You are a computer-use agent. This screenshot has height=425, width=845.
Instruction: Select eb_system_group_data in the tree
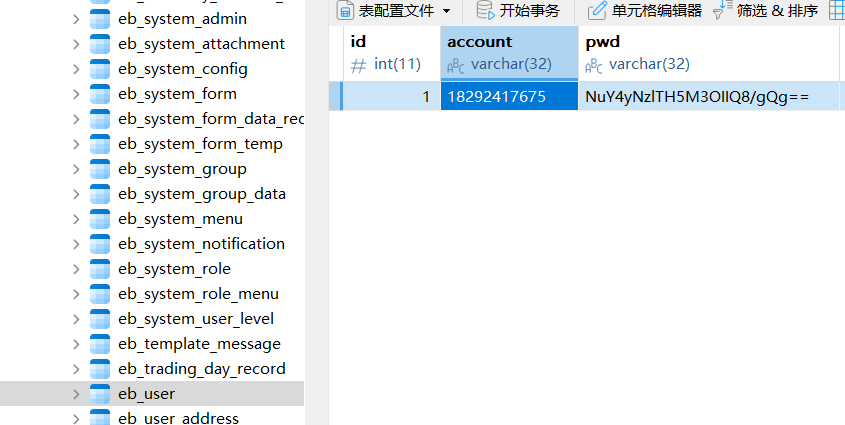(x=202, y=194)
